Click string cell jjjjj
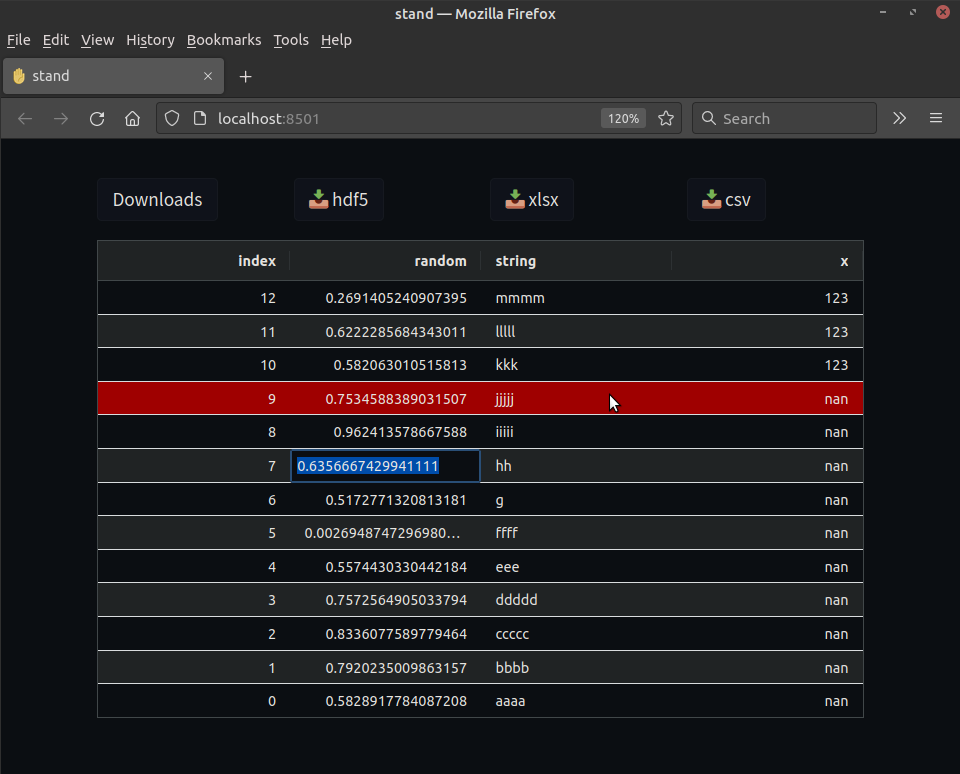The height and width of the screenshot is (774, 960). pos(576,399)
